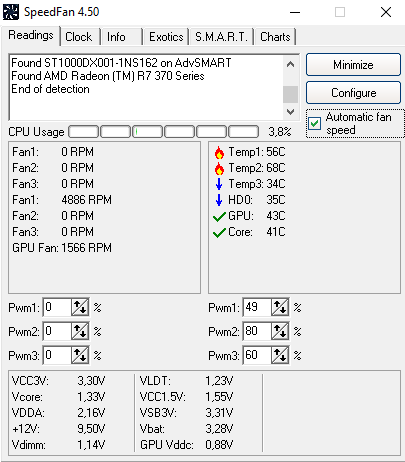Click the right Pwm2 field showing 80
The image size is (405, 462).
(x=257, y=331)
